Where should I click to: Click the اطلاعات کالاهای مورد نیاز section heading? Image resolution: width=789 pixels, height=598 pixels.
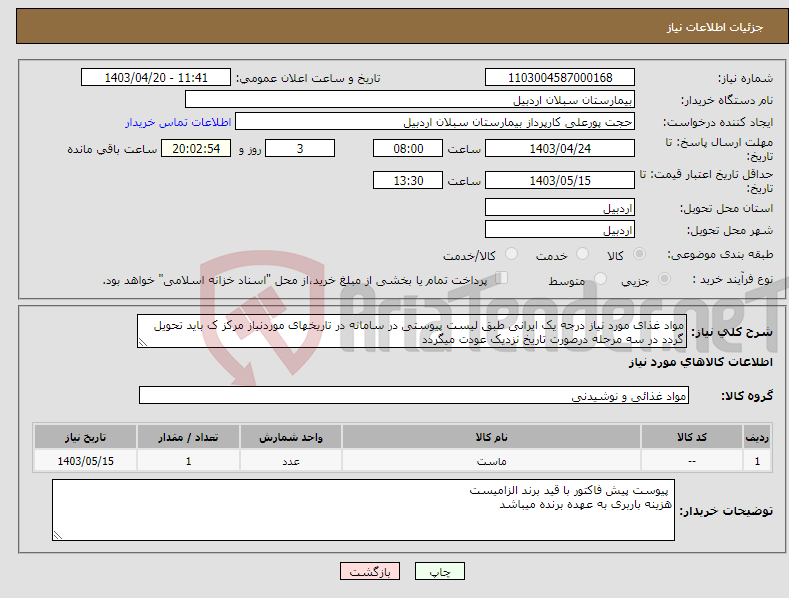(x=700, y=362)
